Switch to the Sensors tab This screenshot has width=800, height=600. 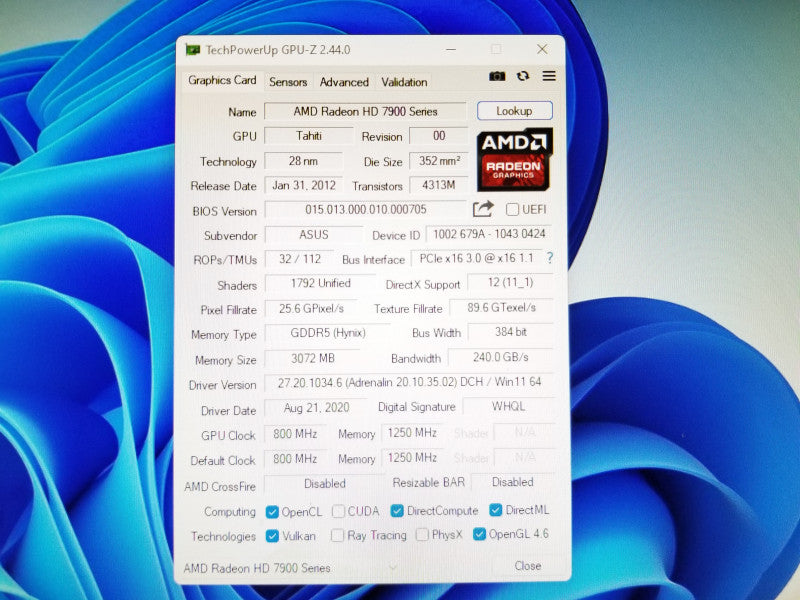(288, 82)
